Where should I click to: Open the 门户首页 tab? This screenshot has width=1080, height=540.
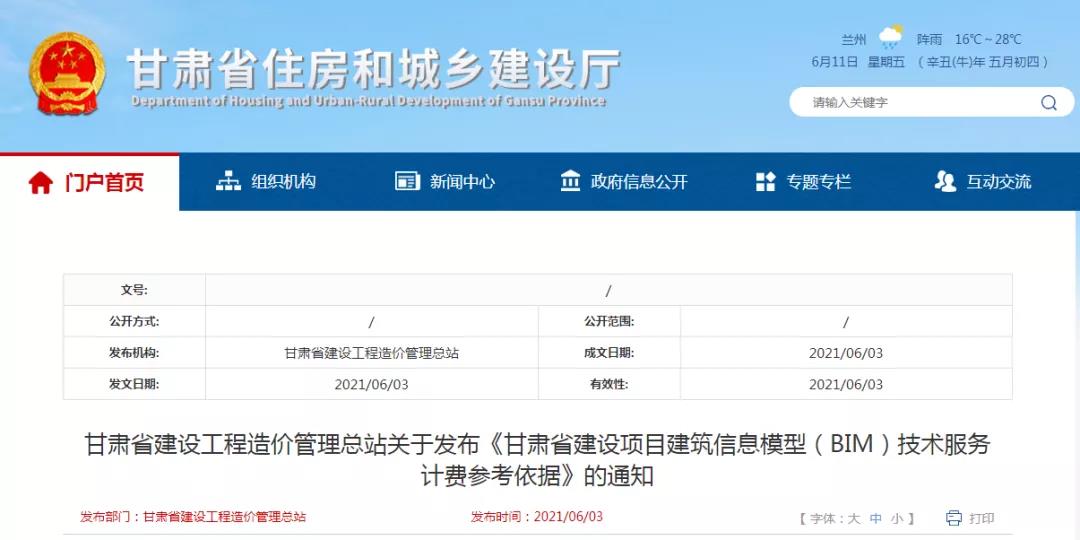tap(90, 183)
